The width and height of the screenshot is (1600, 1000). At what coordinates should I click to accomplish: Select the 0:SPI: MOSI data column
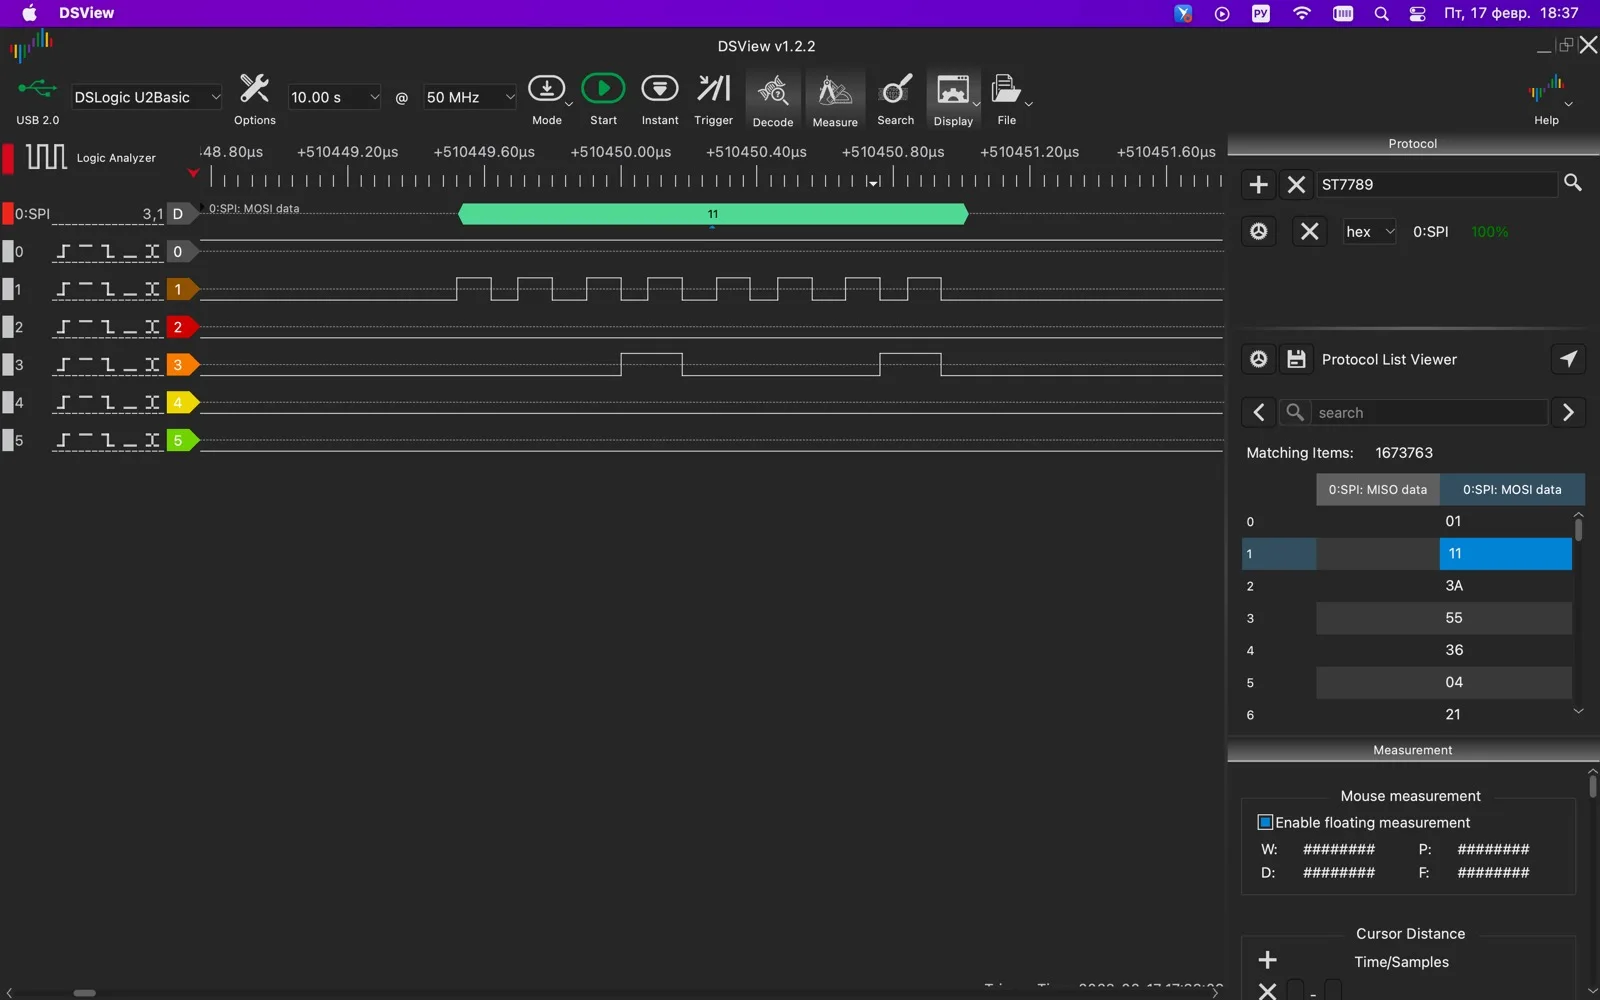(1512, 489)
